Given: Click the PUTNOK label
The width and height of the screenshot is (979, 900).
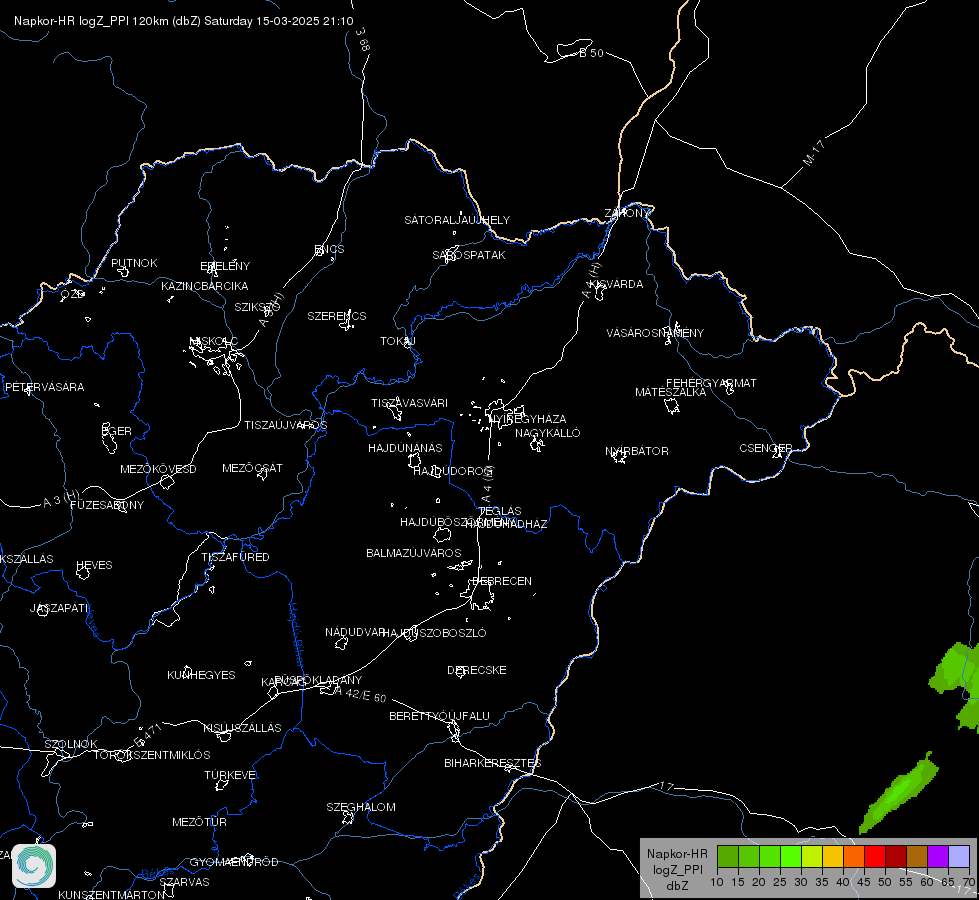Looking at the screenshot, I should pyautogui.click(x=134, y=263).
